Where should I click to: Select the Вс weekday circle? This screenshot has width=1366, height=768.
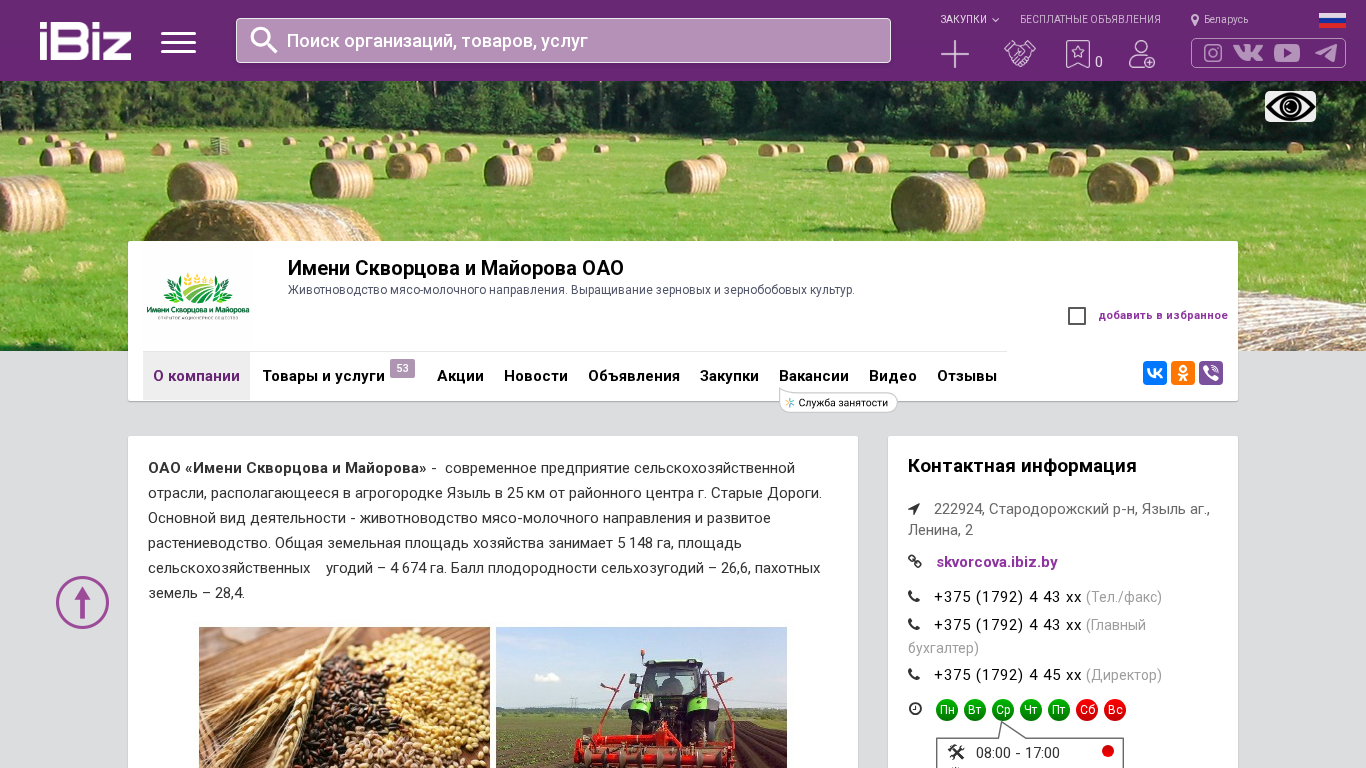1115,710
